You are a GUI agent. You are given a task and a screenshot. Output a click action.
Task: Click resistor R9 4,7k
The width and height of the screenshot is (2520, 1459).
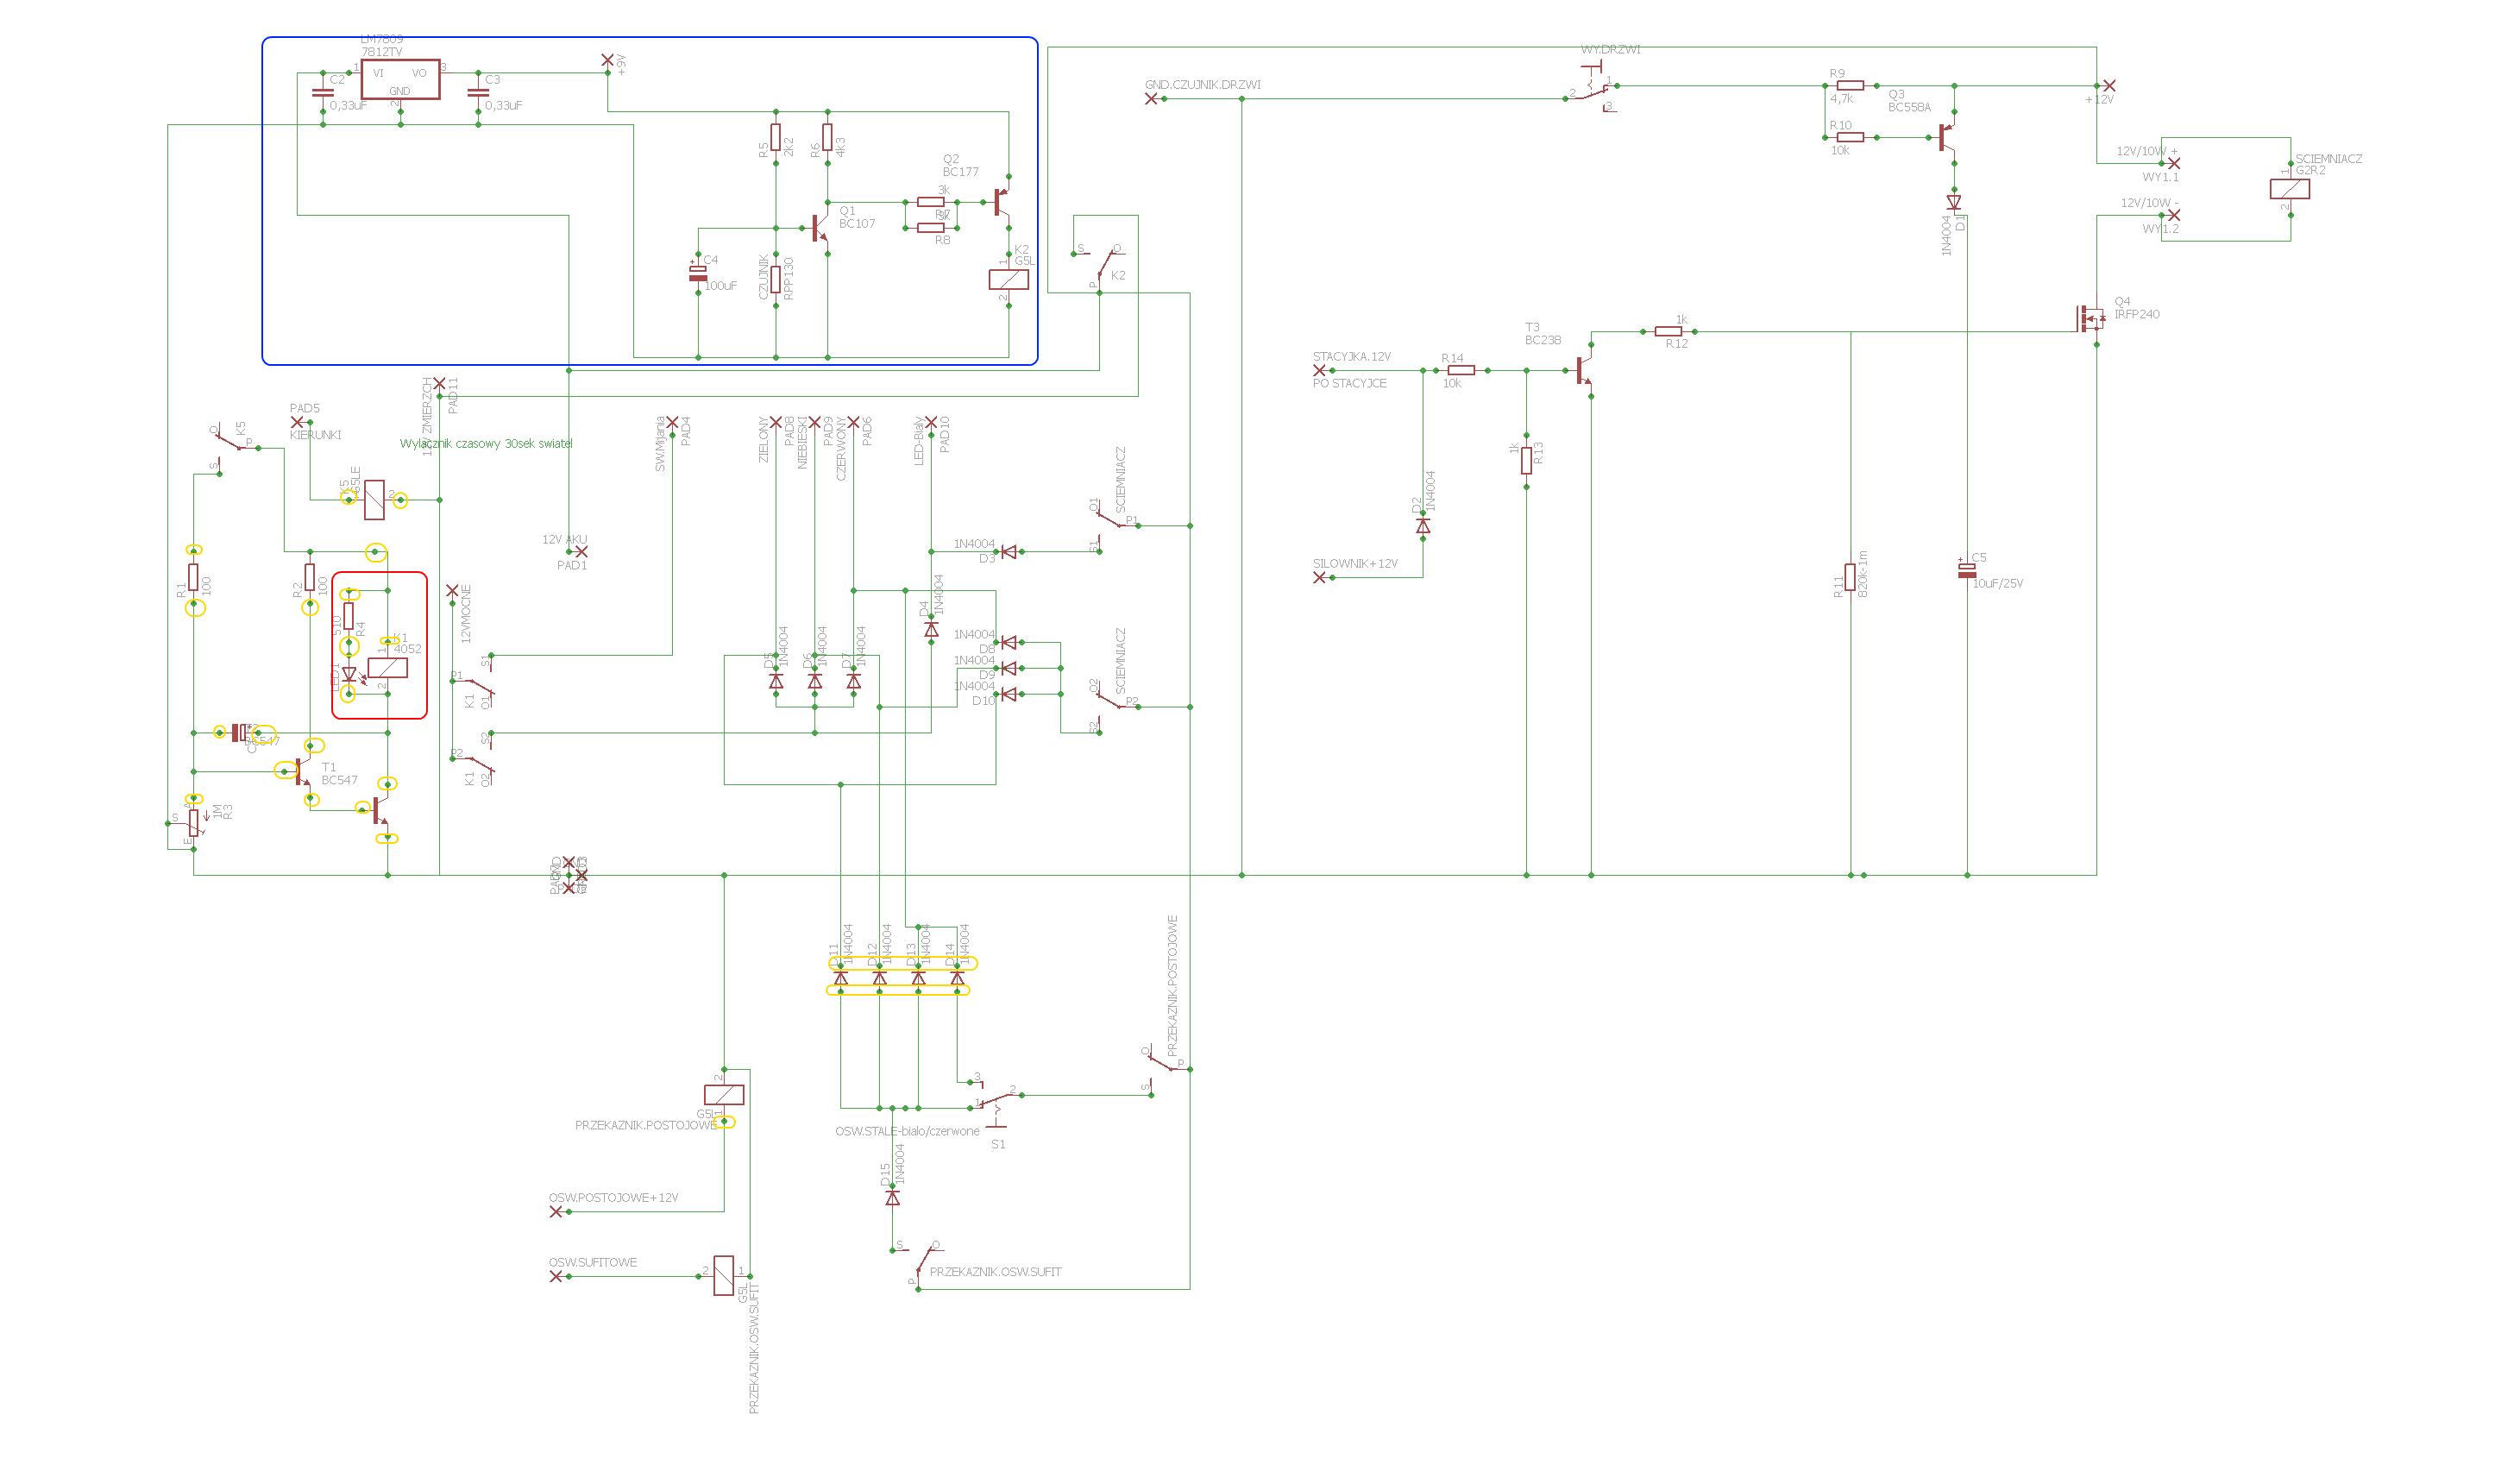pyautogui.click(x=1850, y=86)
